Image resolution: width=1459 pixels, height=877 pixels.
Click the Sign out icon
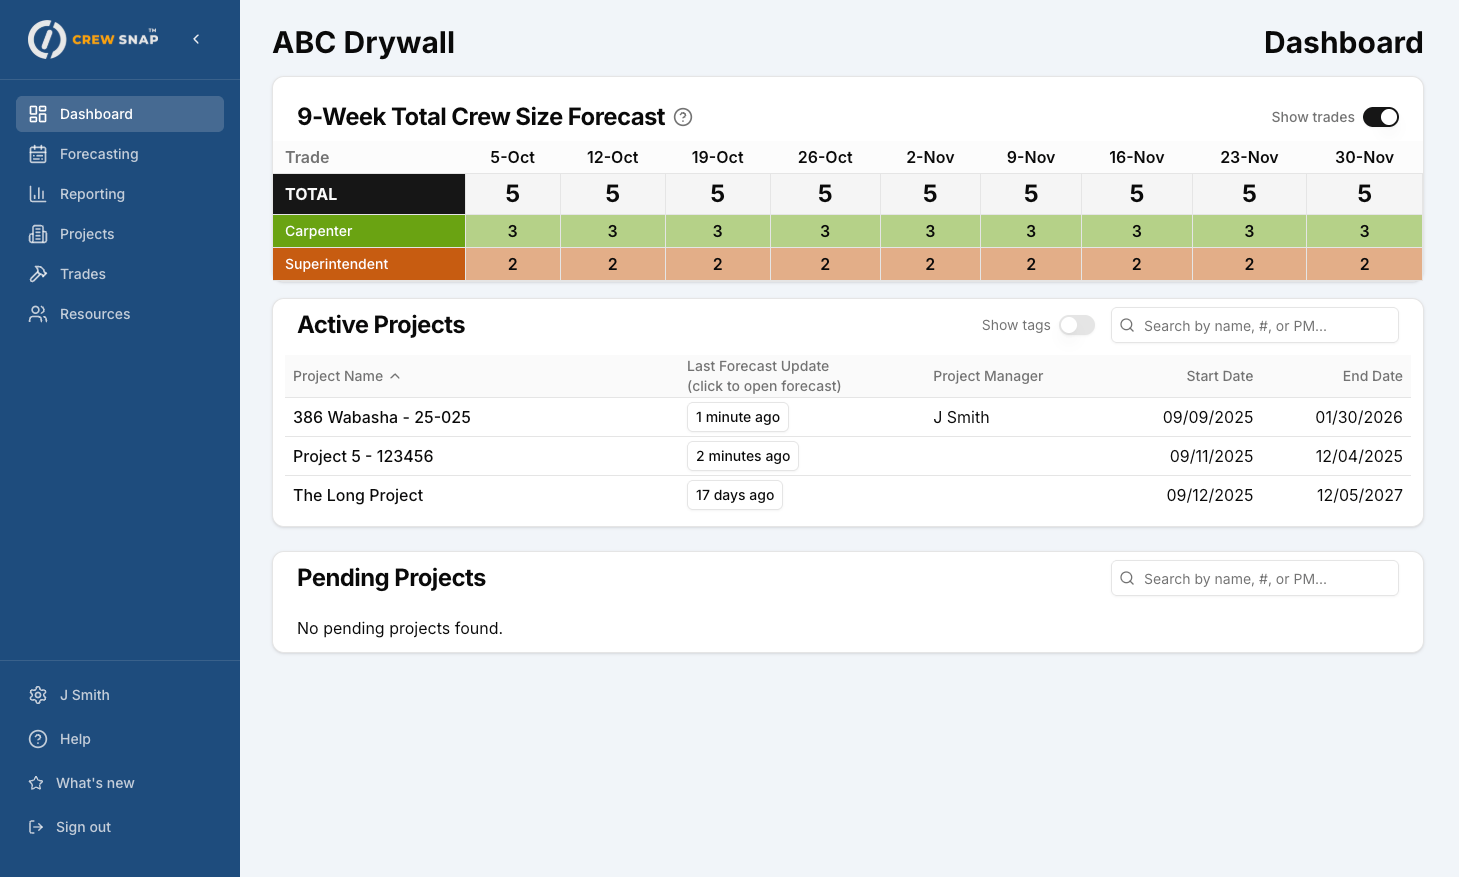37,827
